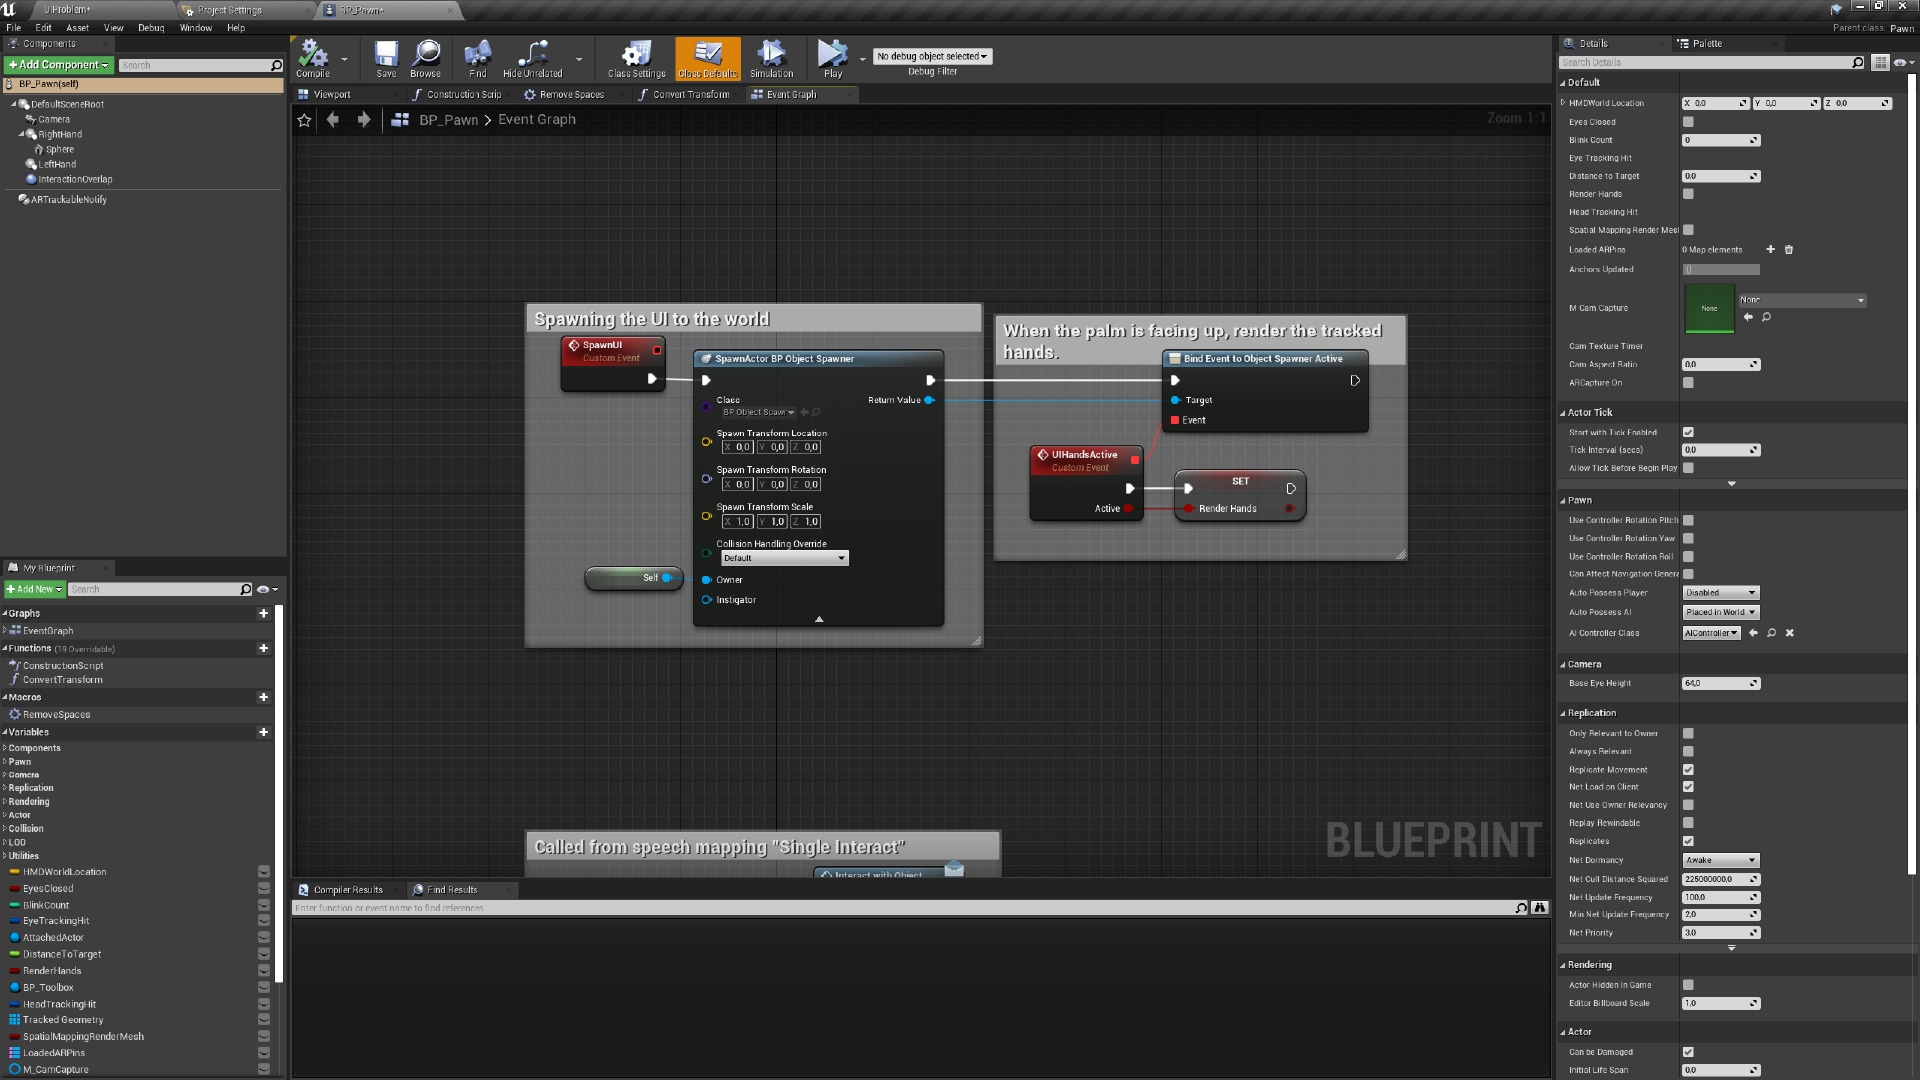Screen dimensions: 1920x1080
Task: Open Collision Handling Override dropdown on spawn node
Action: coord(784,558)
